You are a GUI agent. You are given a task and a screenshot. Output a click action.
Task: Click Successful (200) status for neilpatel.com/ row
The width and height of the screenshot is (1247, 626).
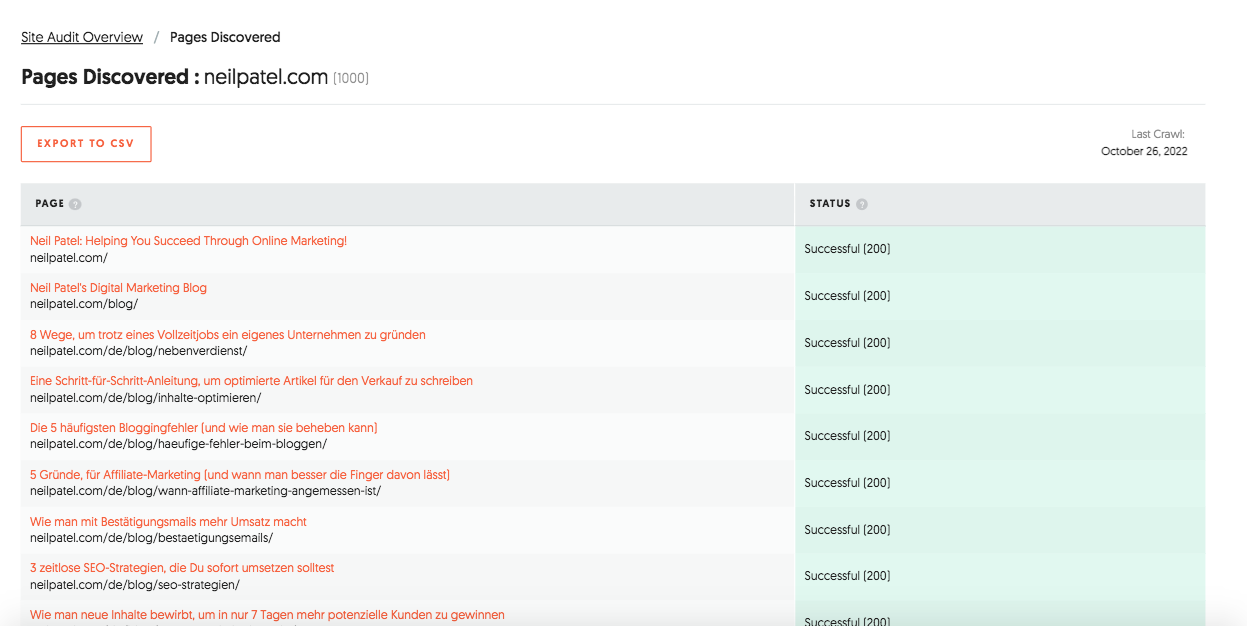pyautogui.click(x=847, y=249)
